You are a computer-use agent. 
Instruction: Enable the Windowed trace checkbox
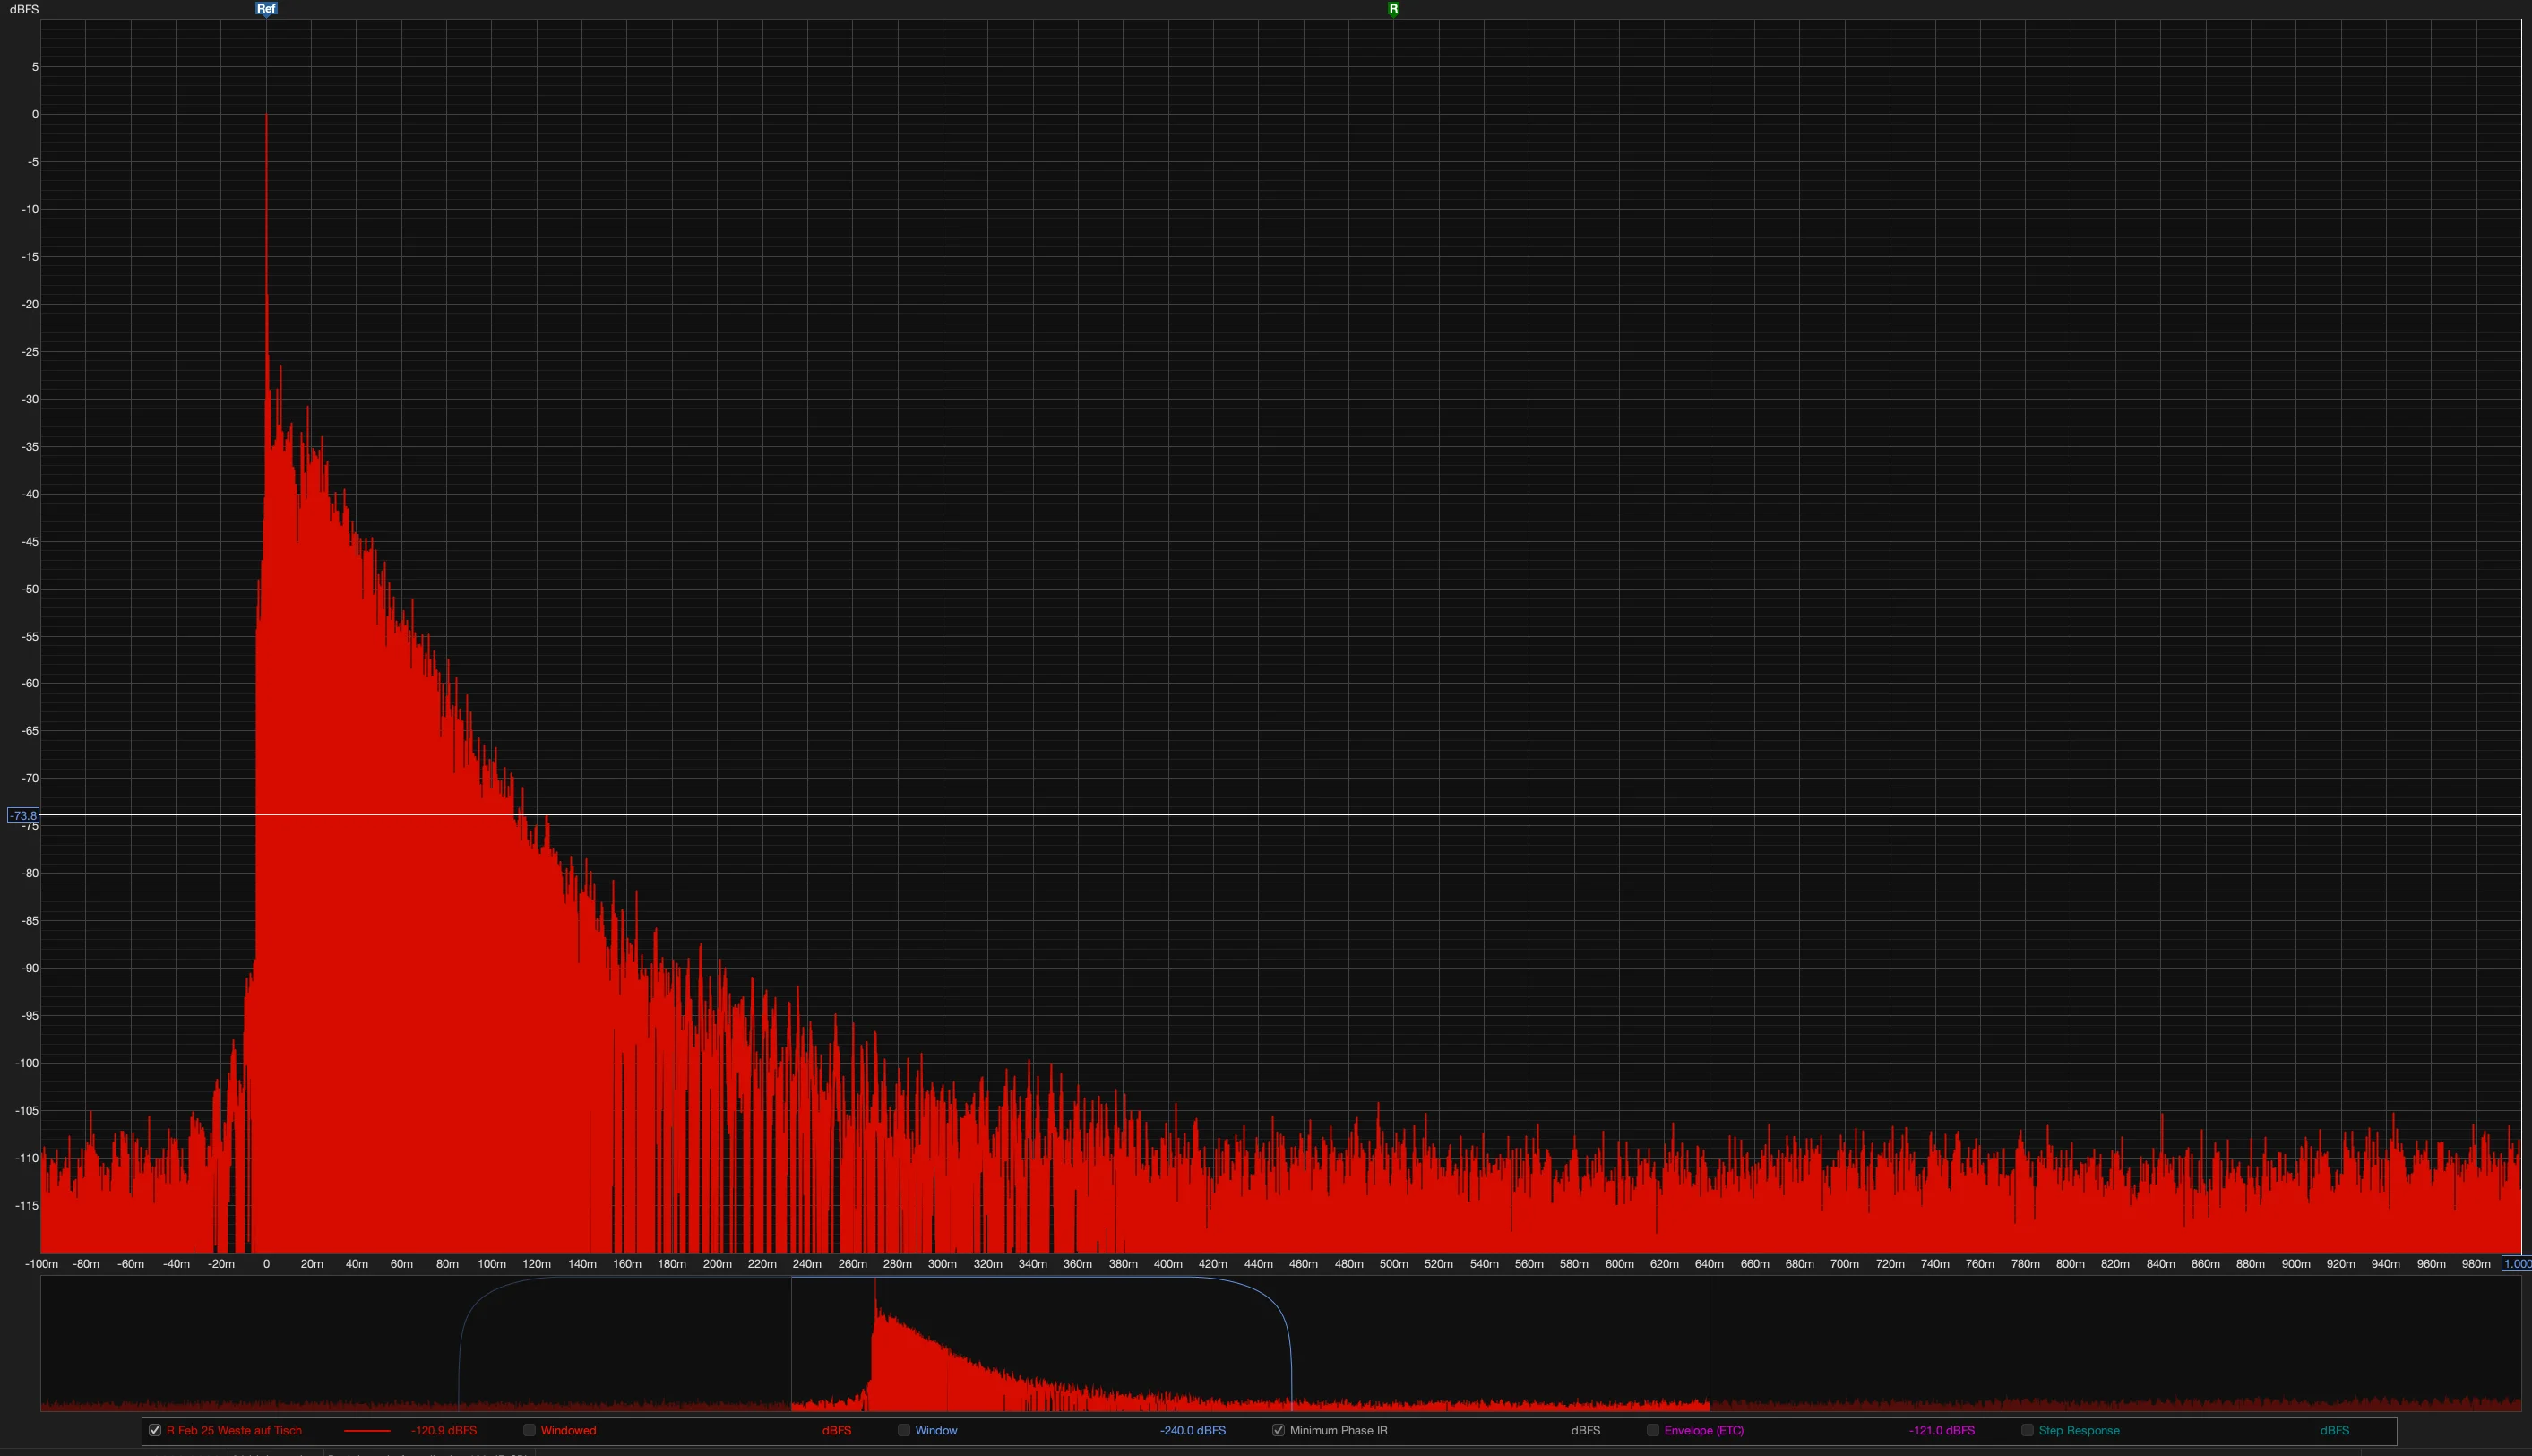530,1430
